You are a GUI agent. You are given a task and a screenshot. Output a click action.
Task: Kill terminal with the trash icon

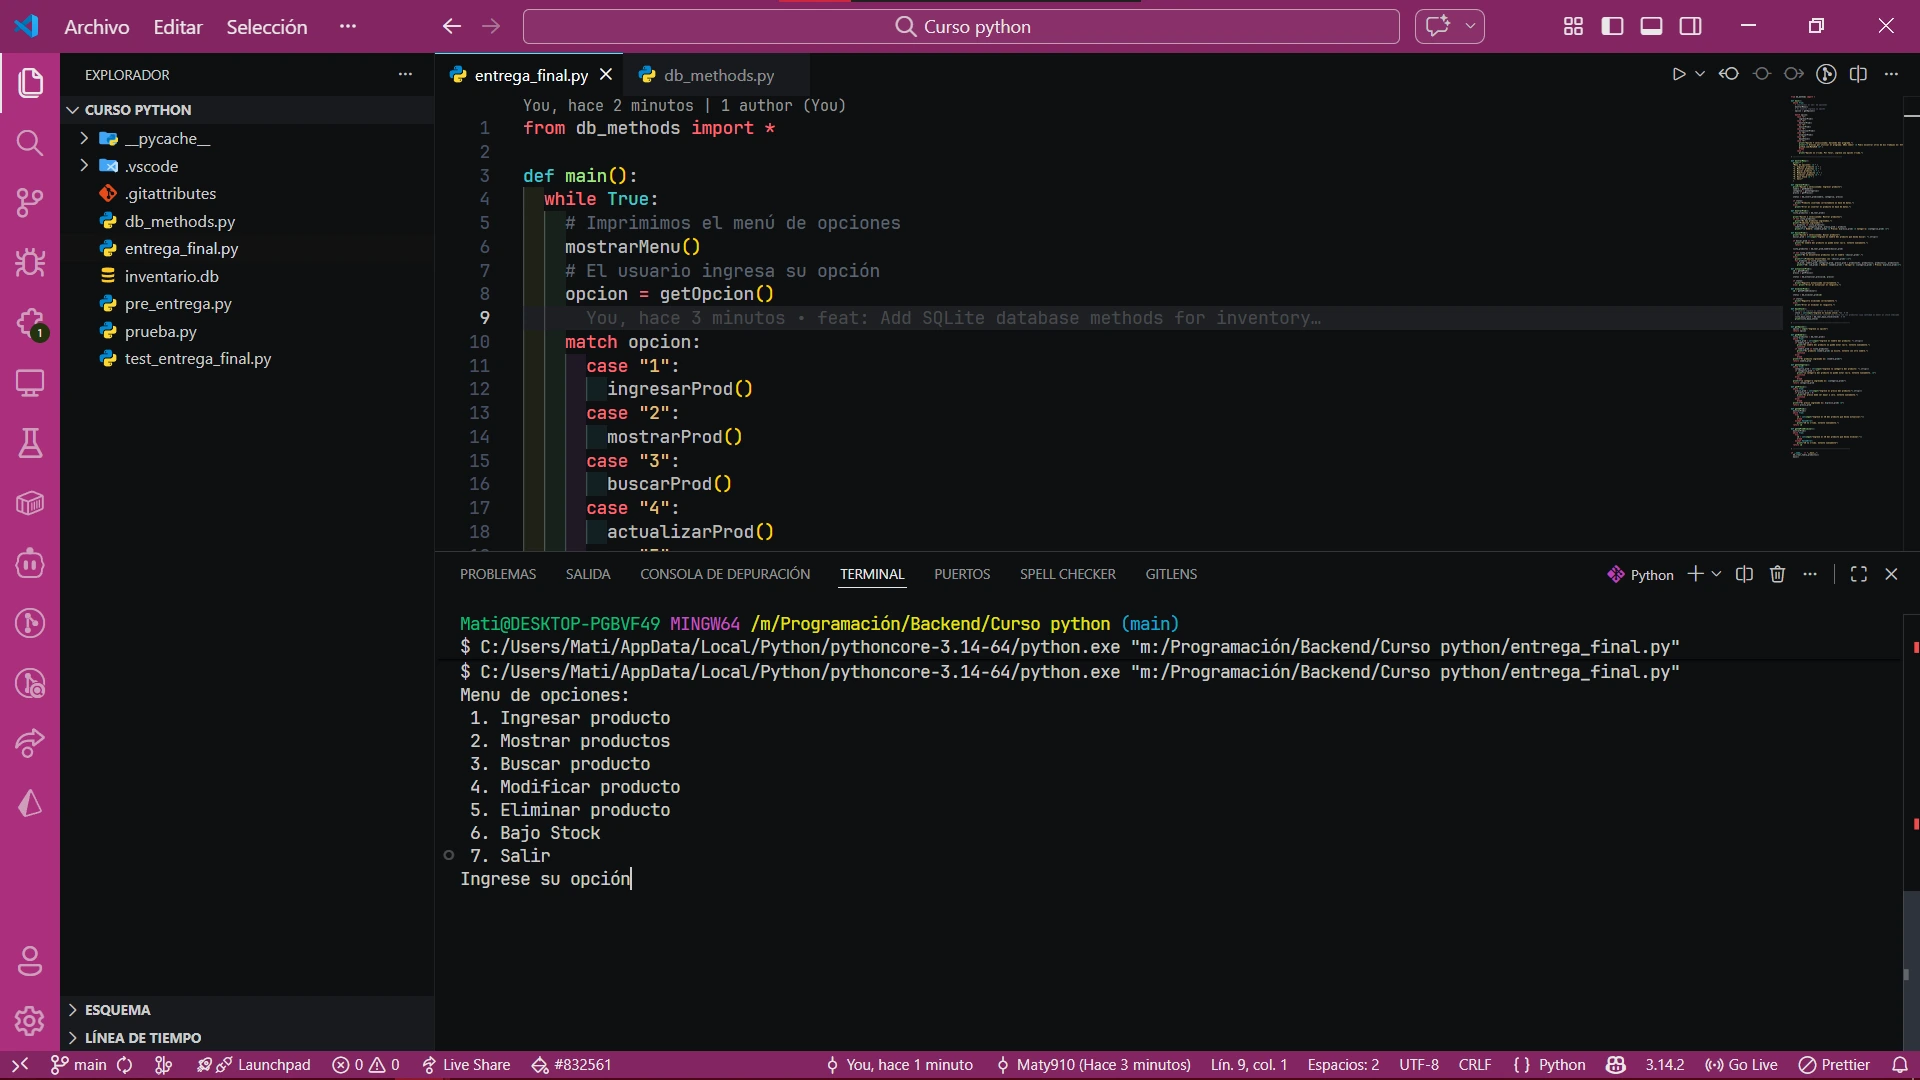[1777, 574]
